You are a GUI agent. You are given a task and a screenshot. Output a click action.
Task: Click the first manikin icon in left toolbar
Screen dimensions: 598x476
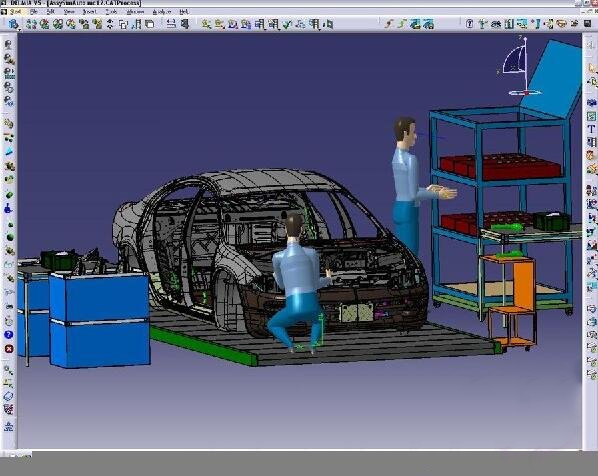[x=8, y=44]
